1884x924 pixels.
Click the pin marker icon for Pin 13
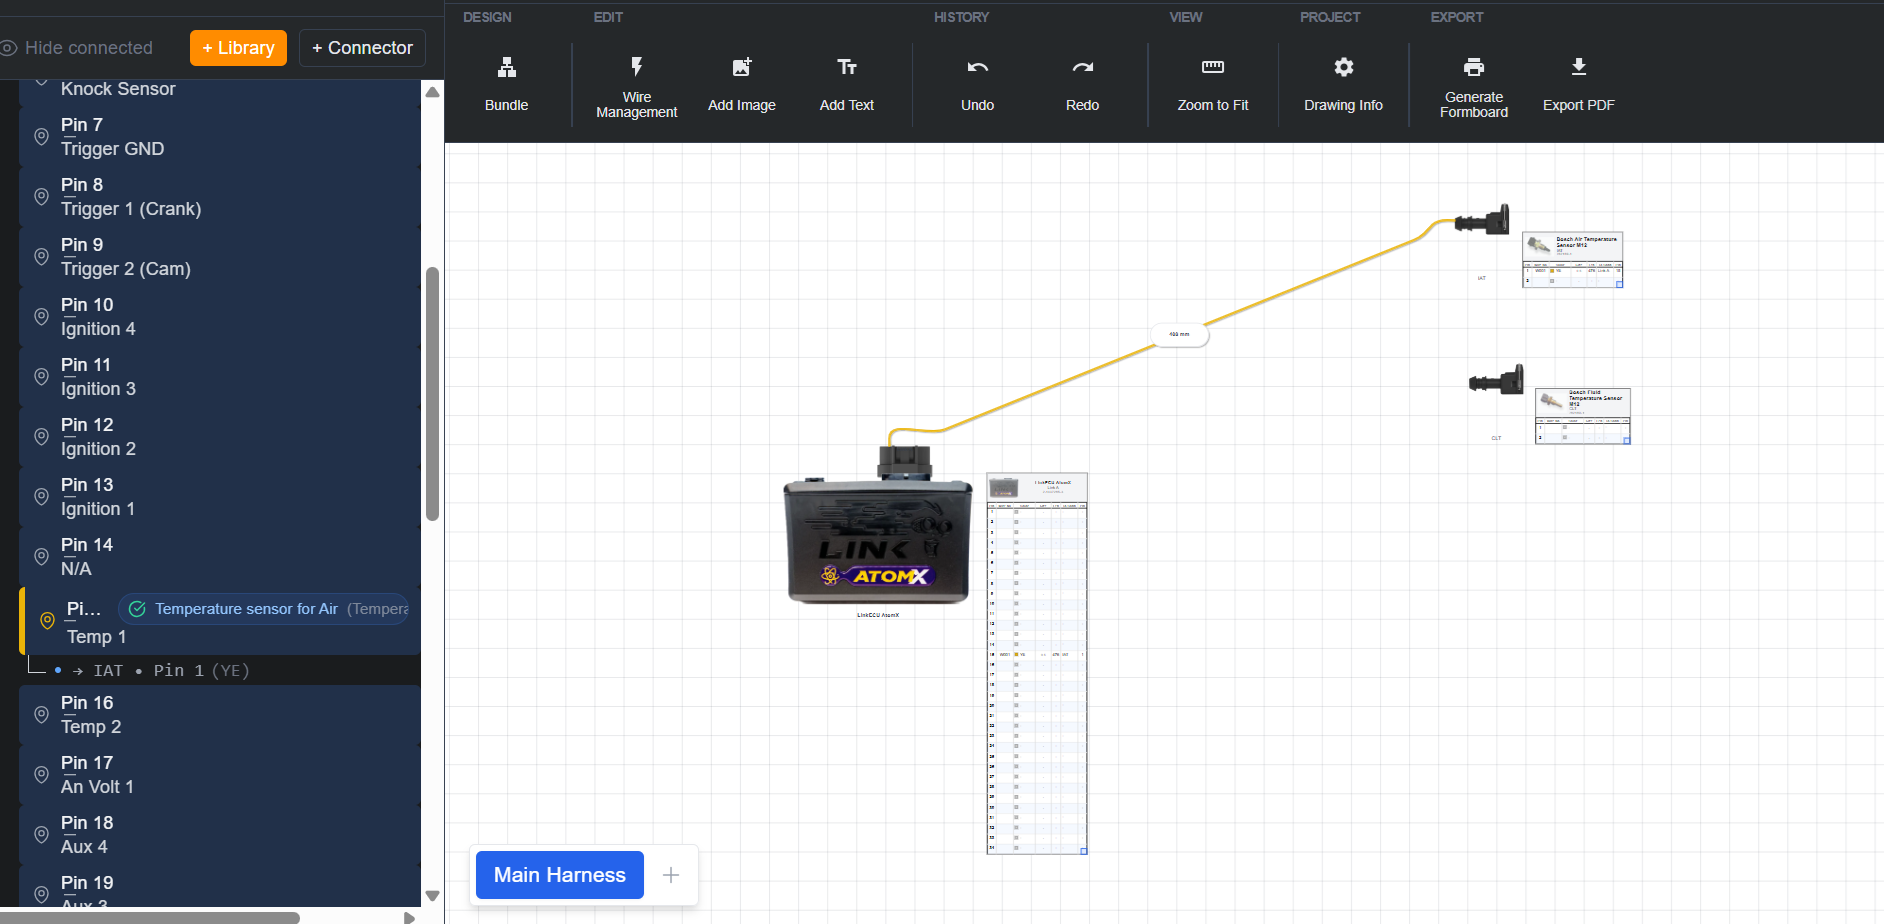click(41, 496)
